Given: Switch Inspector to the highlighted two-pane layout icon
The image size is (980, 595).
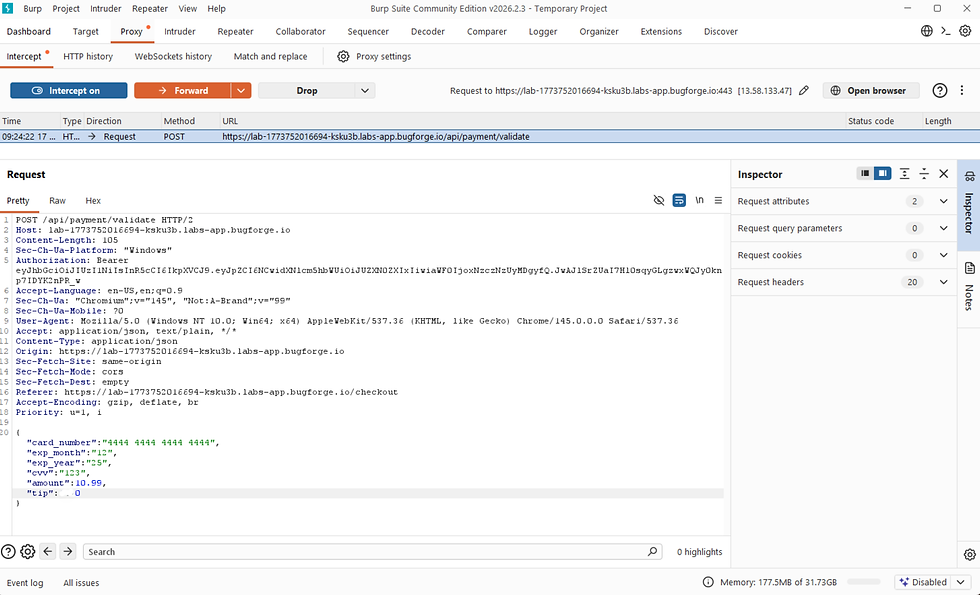Looking at the screenshot, I should (882, 174).
